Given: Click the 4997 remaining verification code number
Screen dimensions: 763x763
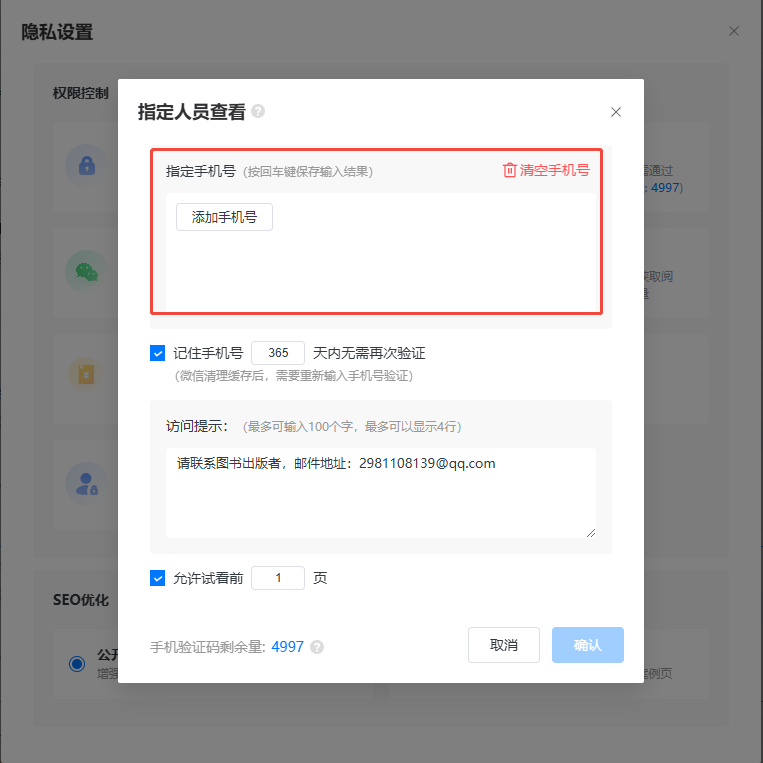Looking at the screenshot, I should click(x=287, y=647).
